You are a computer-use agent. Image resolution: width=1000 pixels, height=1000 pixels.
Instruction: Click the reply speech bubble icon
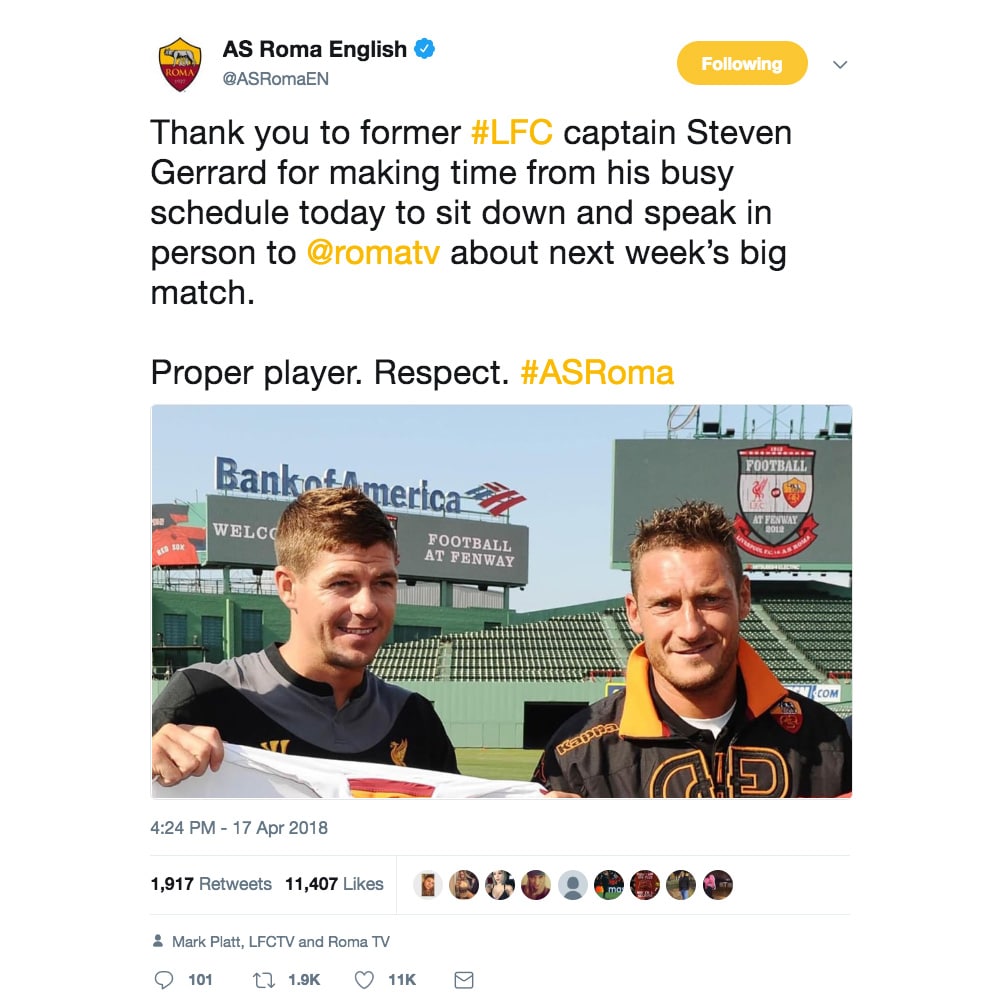tap(164, 980)
